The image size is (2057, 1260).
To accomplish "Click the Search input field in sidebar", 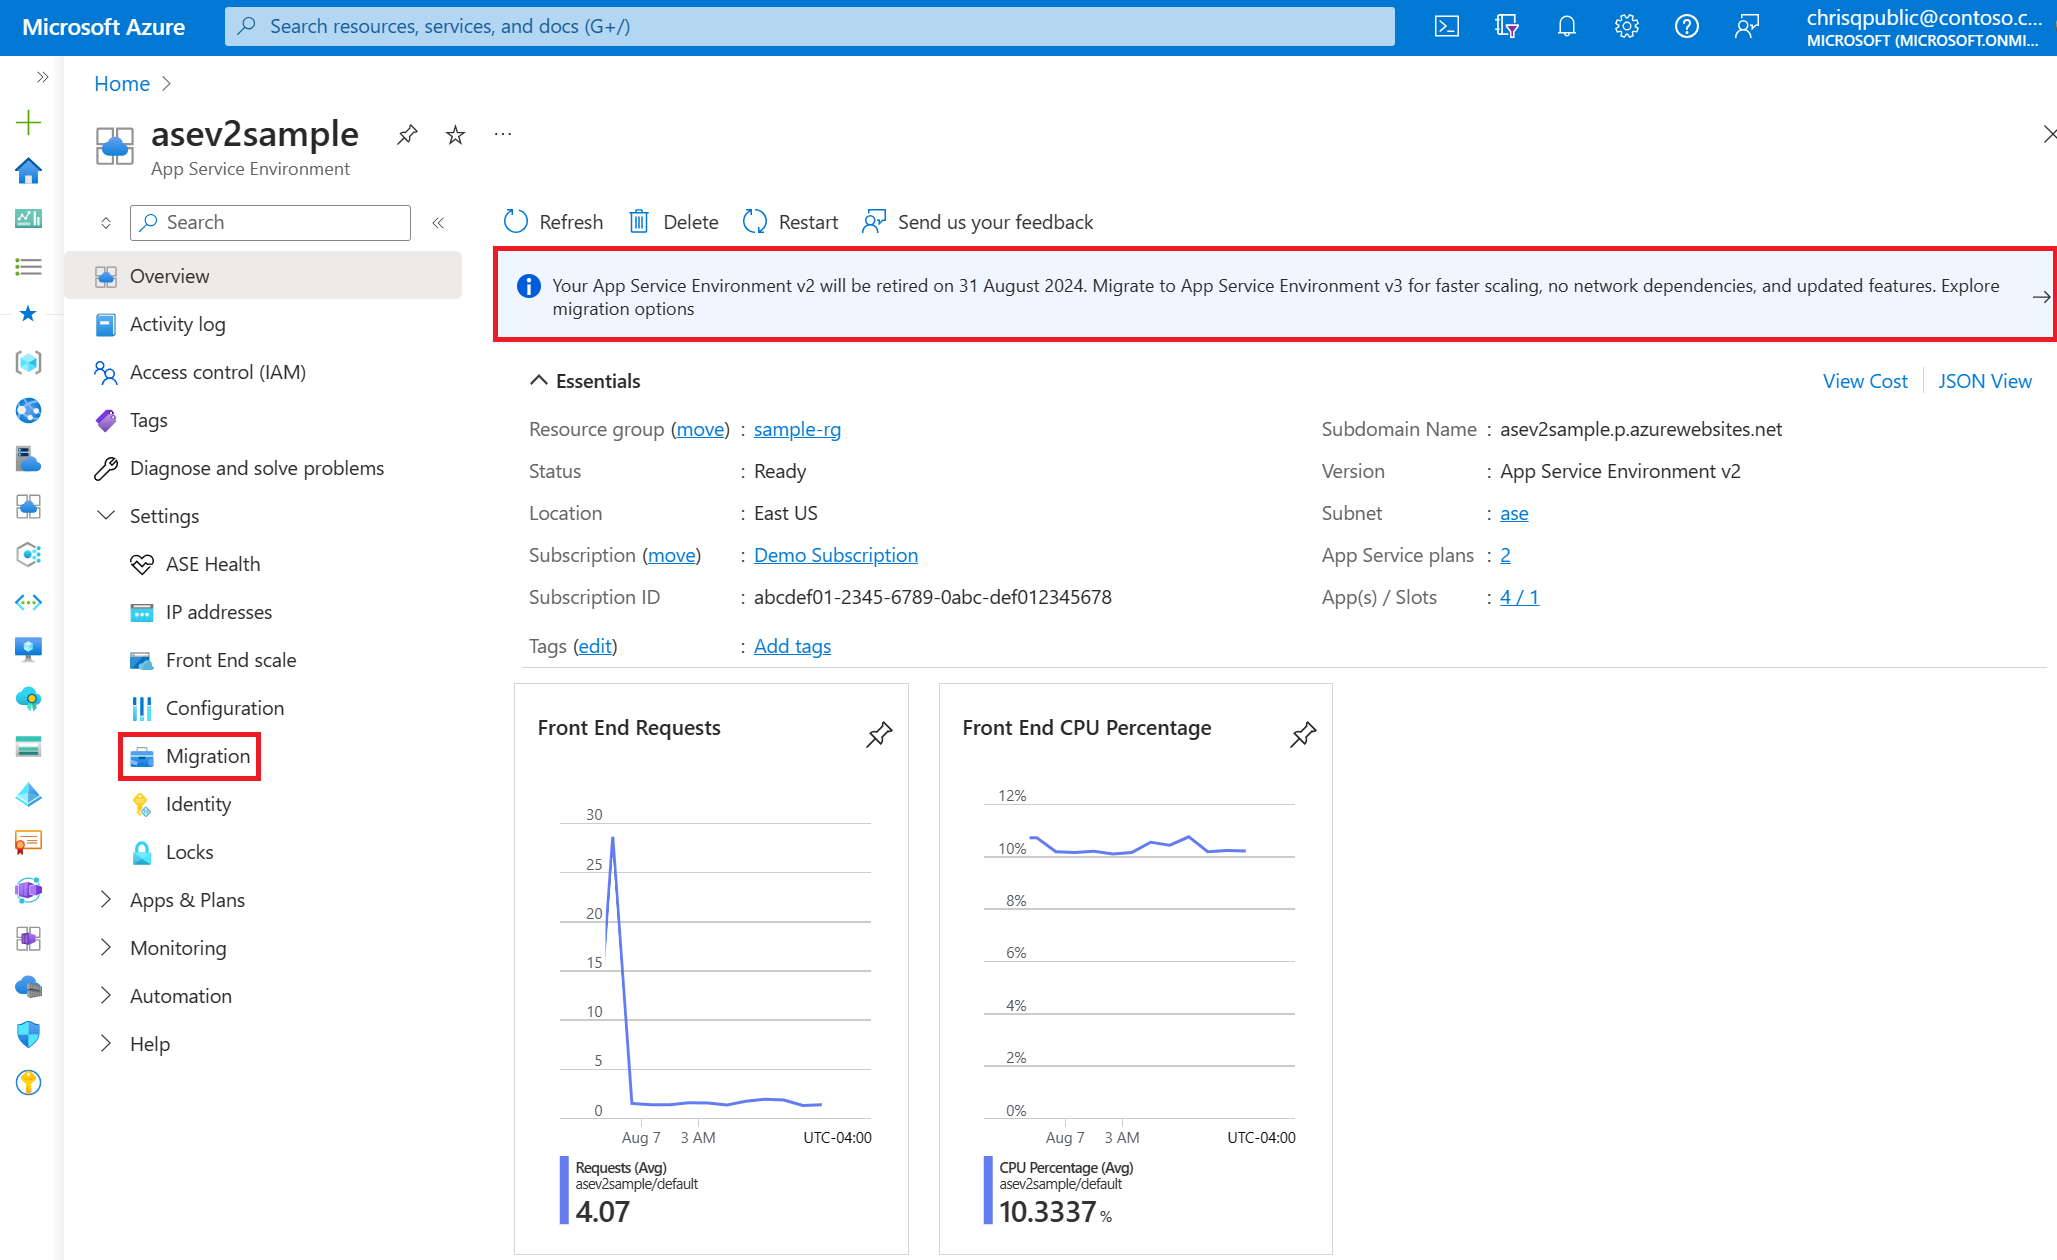I will pos(272,222).
